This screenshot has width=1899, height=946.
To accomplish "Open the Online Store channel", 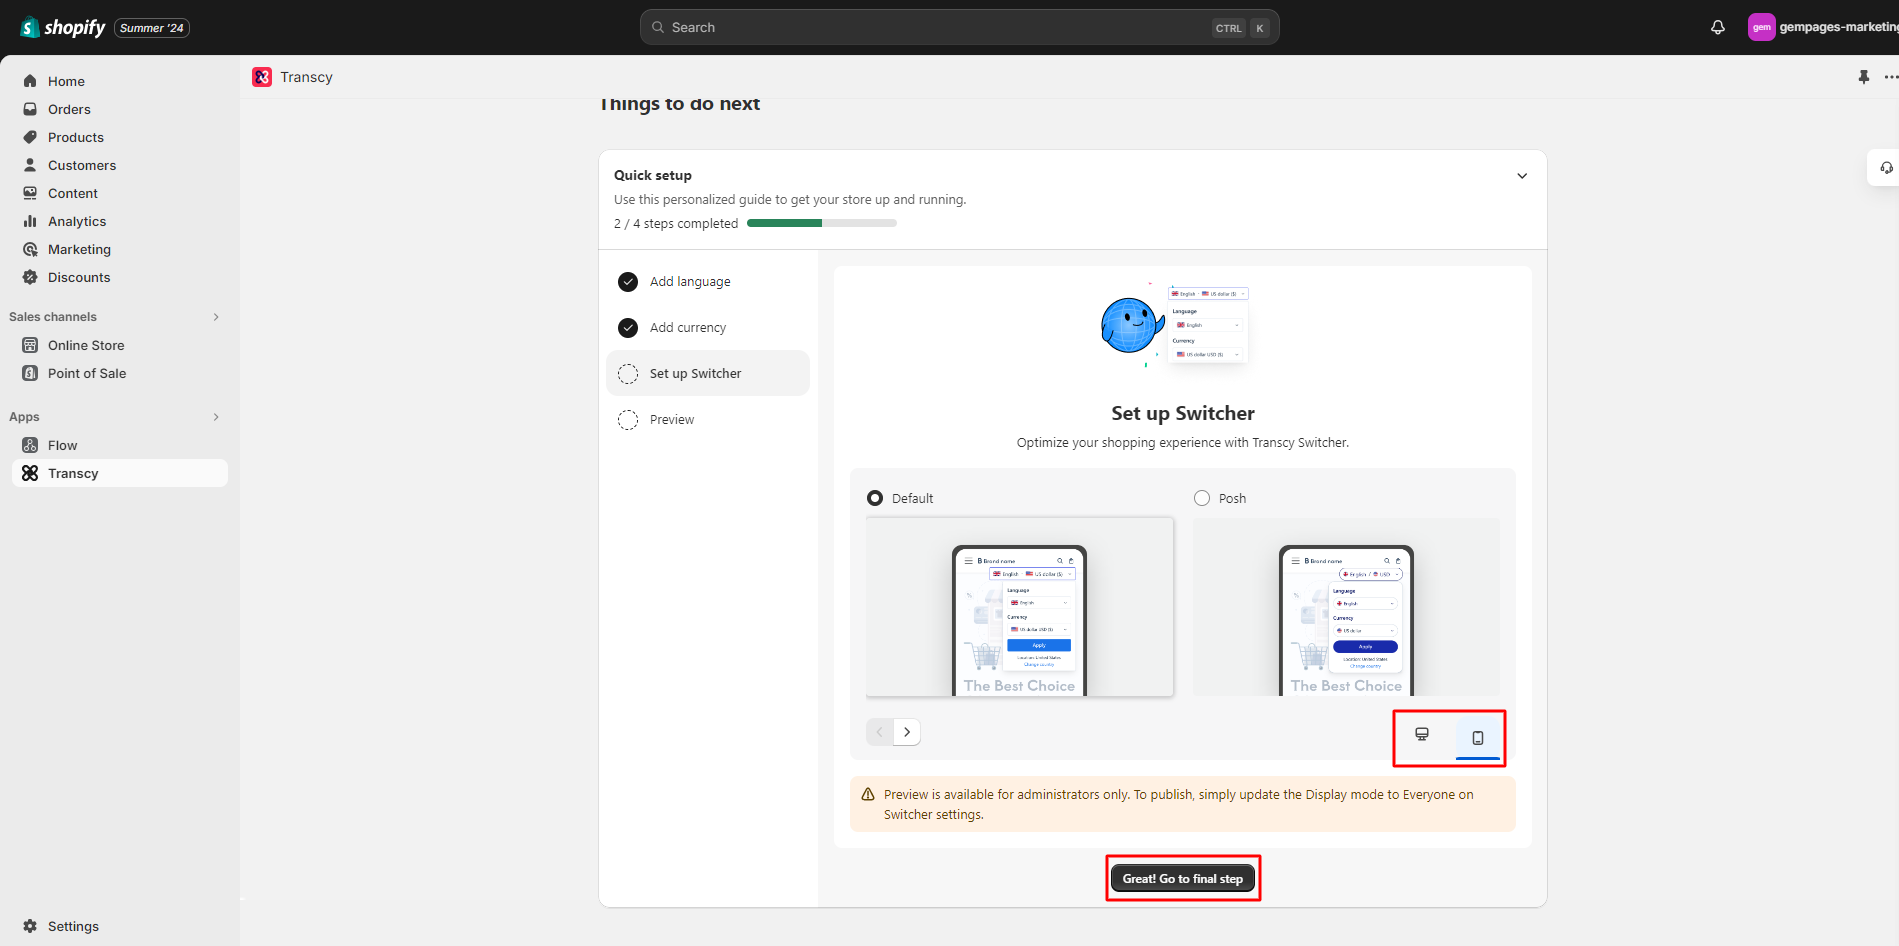I will click(86, 345).
